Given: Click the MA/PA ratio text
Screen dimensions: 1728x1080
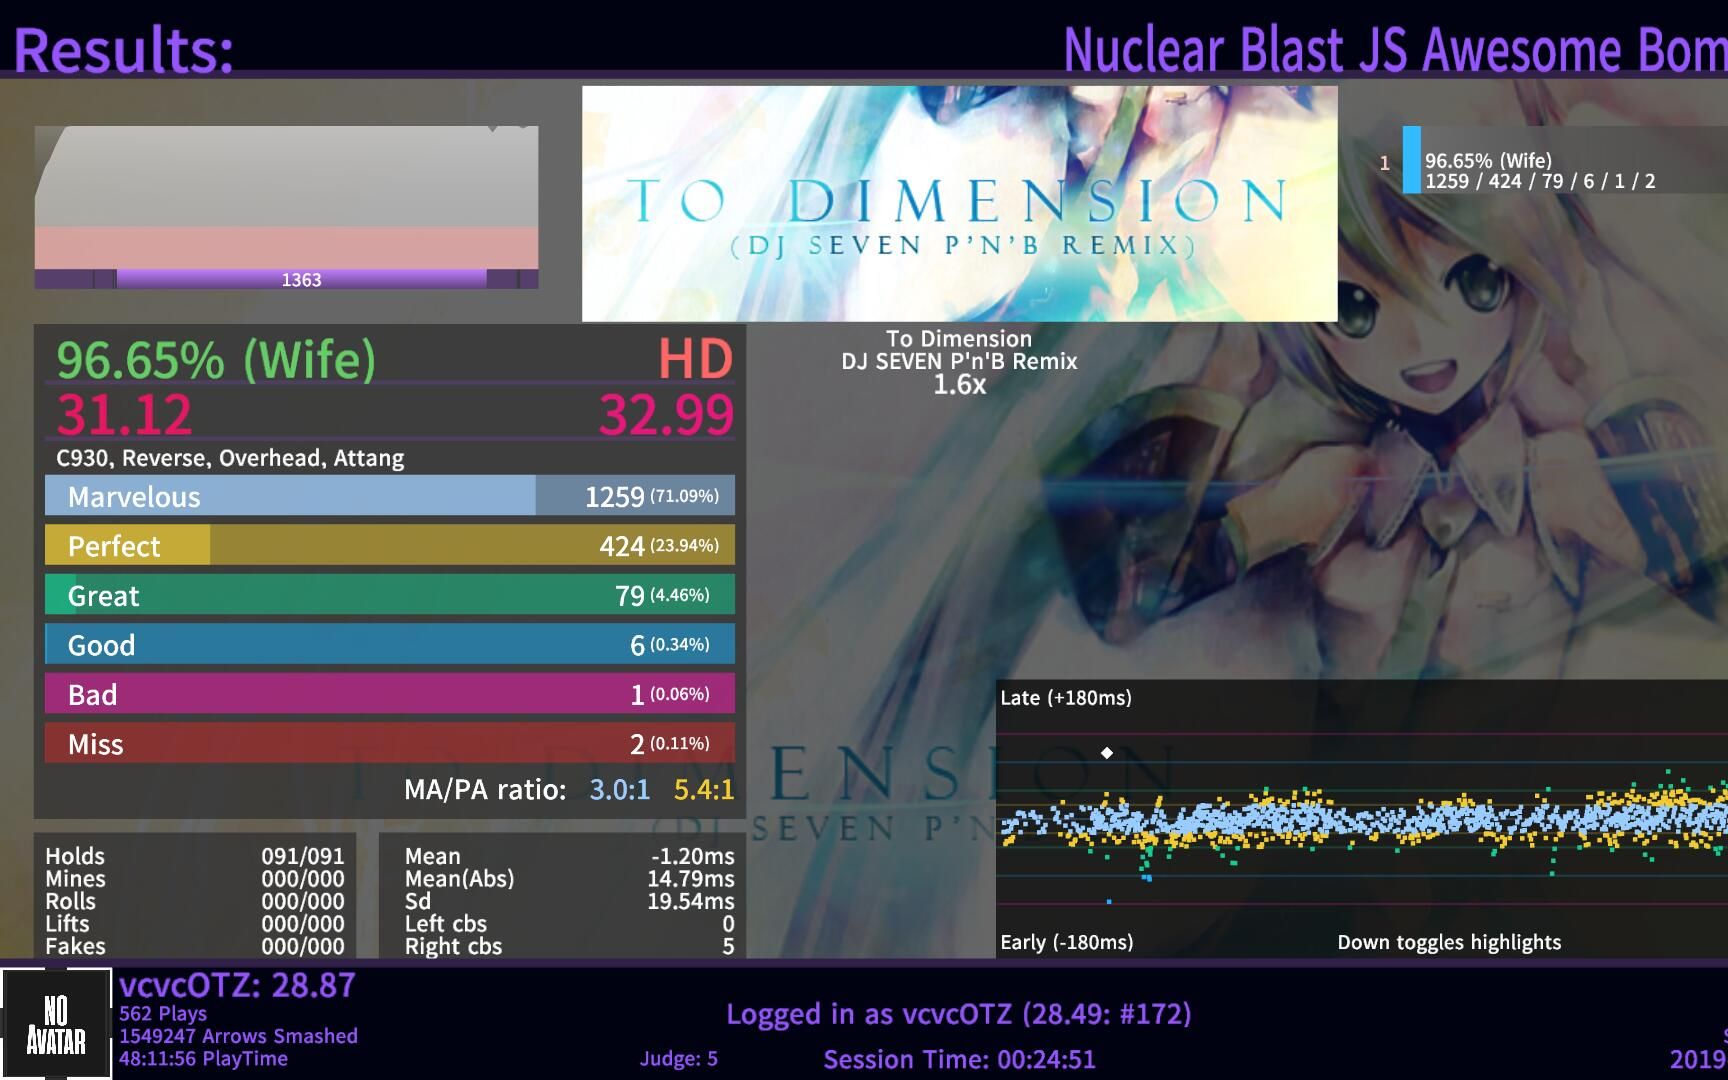Looking at the screenshot, I should [x=485, y=790].
